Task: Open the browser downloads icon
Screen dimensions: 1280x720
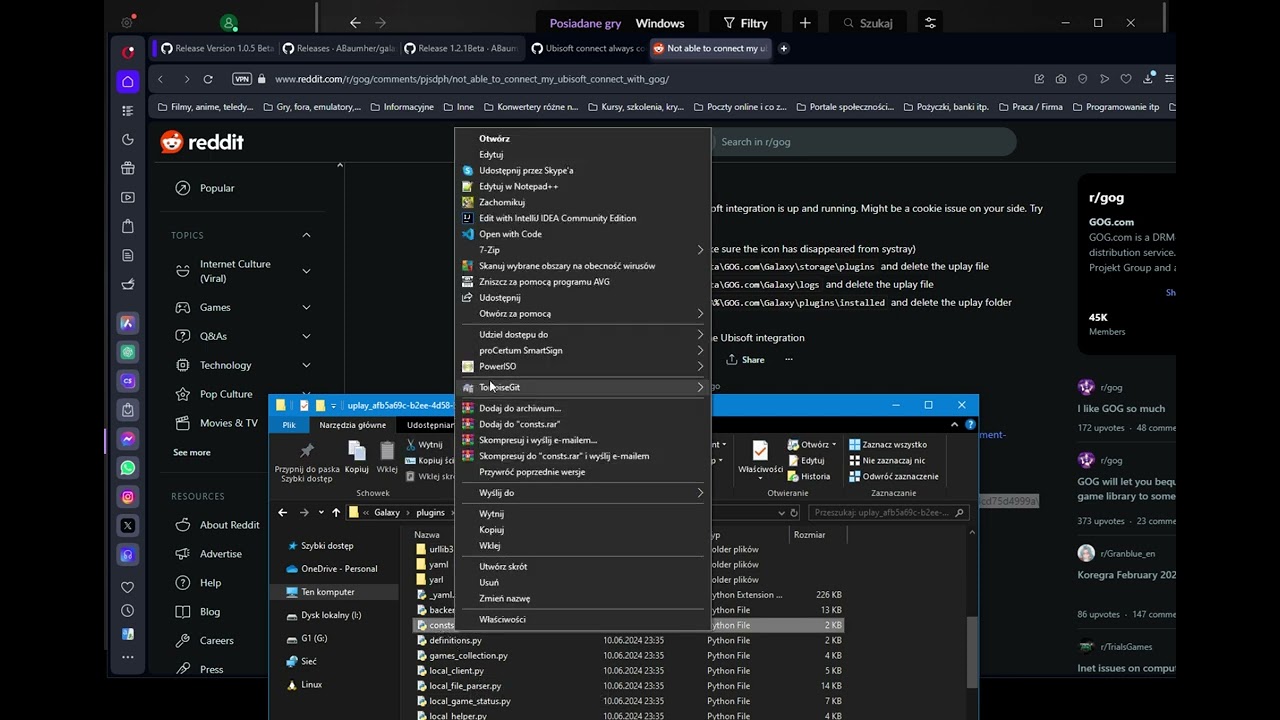Action: (x=1148, y=79)
